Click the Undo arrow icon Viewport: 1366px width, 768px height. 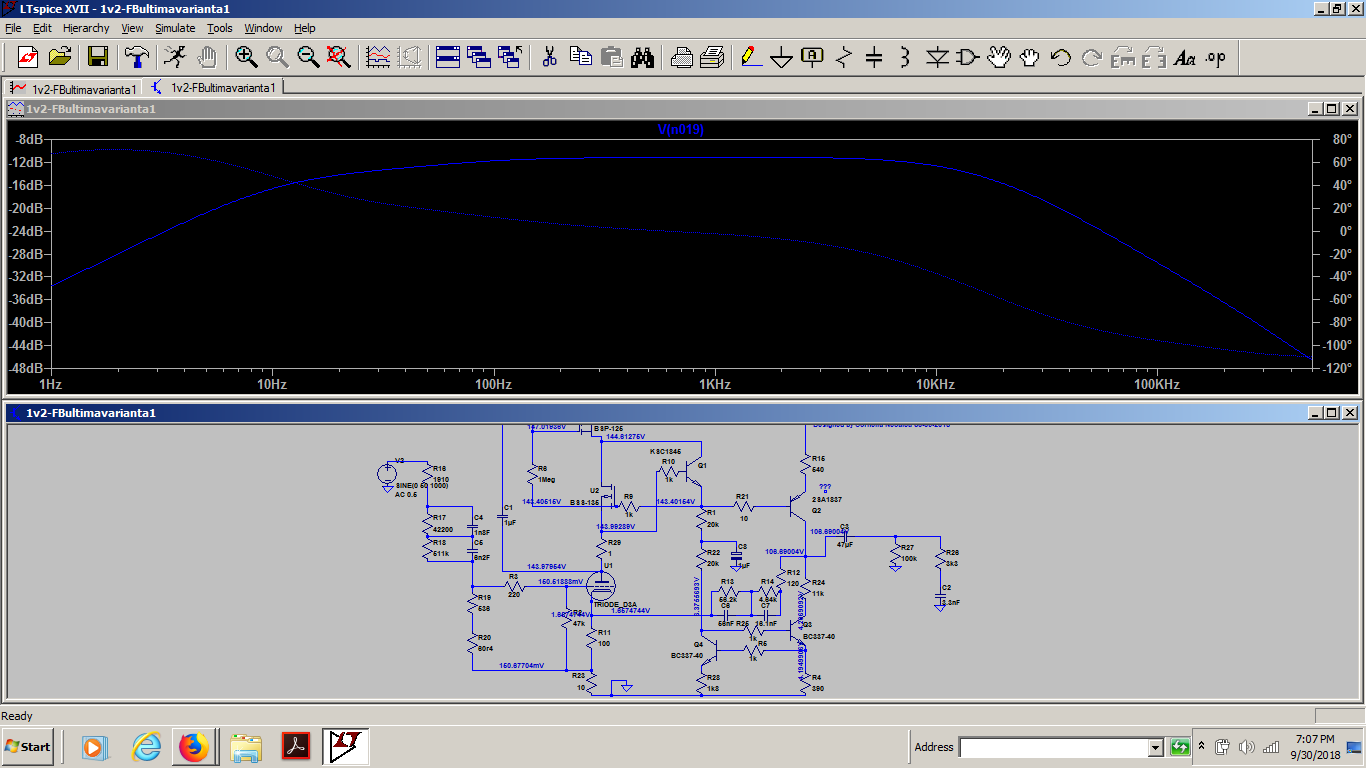point(1061,57)
